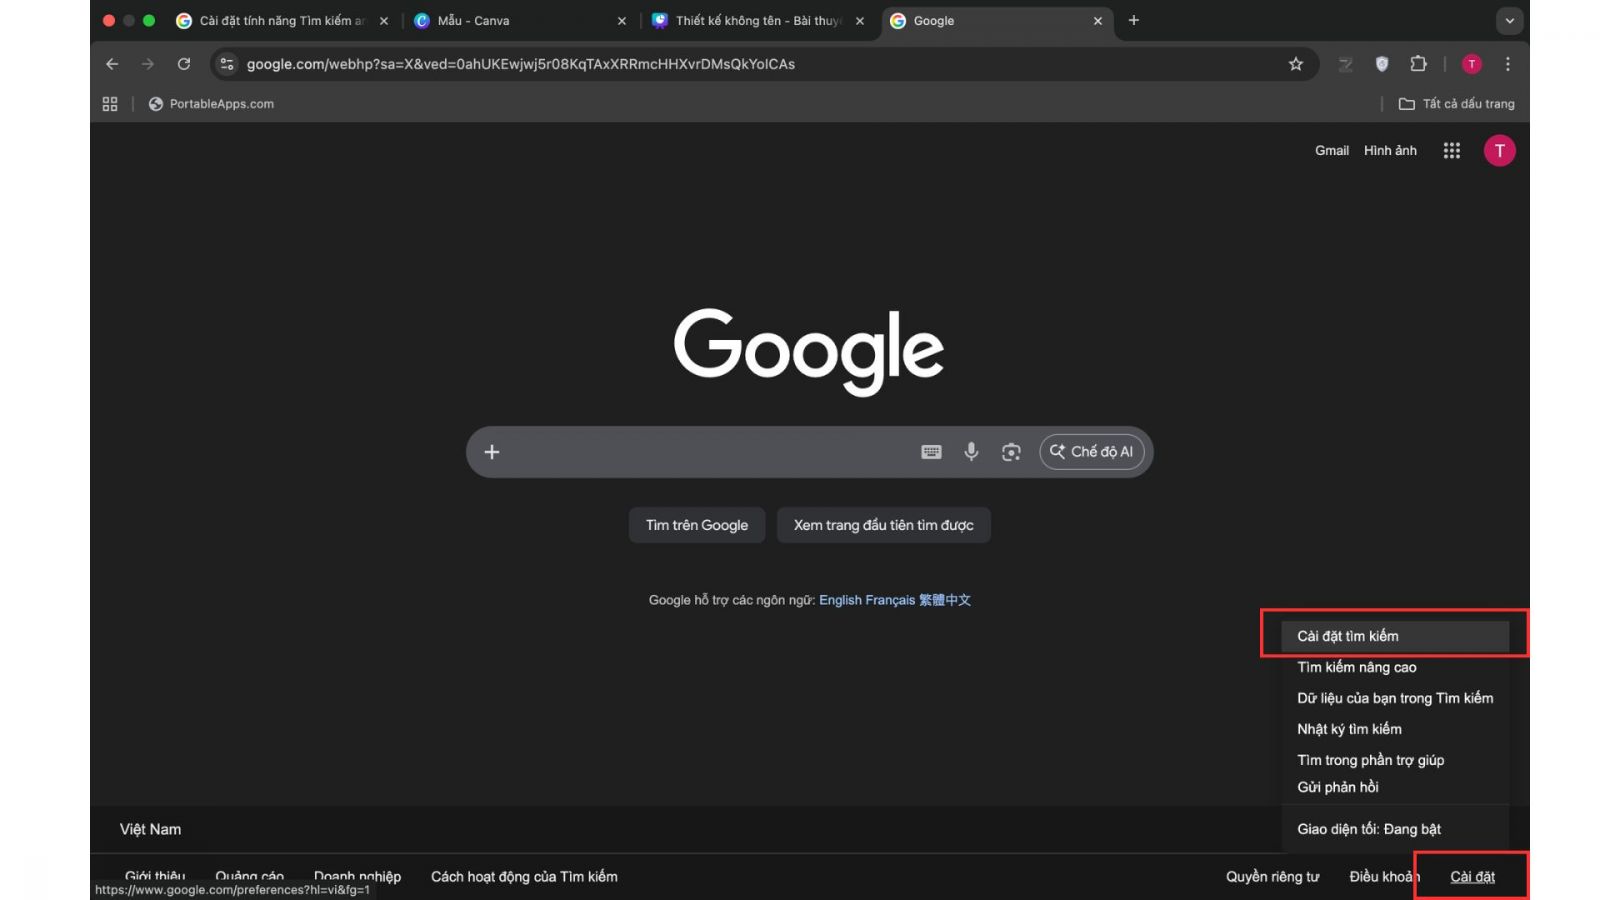Select Cài đặt tìm kiếm menu item
The image size is (1600, 900).
pyautogui.click(x=1348, y=636)
